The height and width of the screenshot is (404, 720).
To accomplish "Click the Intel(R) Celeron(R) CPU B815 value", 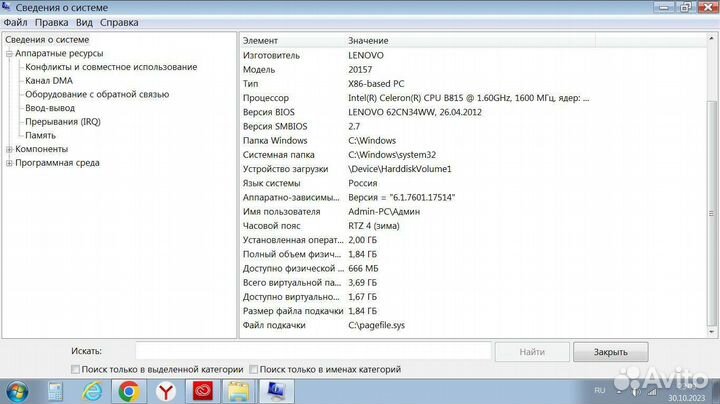I will point(468,98).
